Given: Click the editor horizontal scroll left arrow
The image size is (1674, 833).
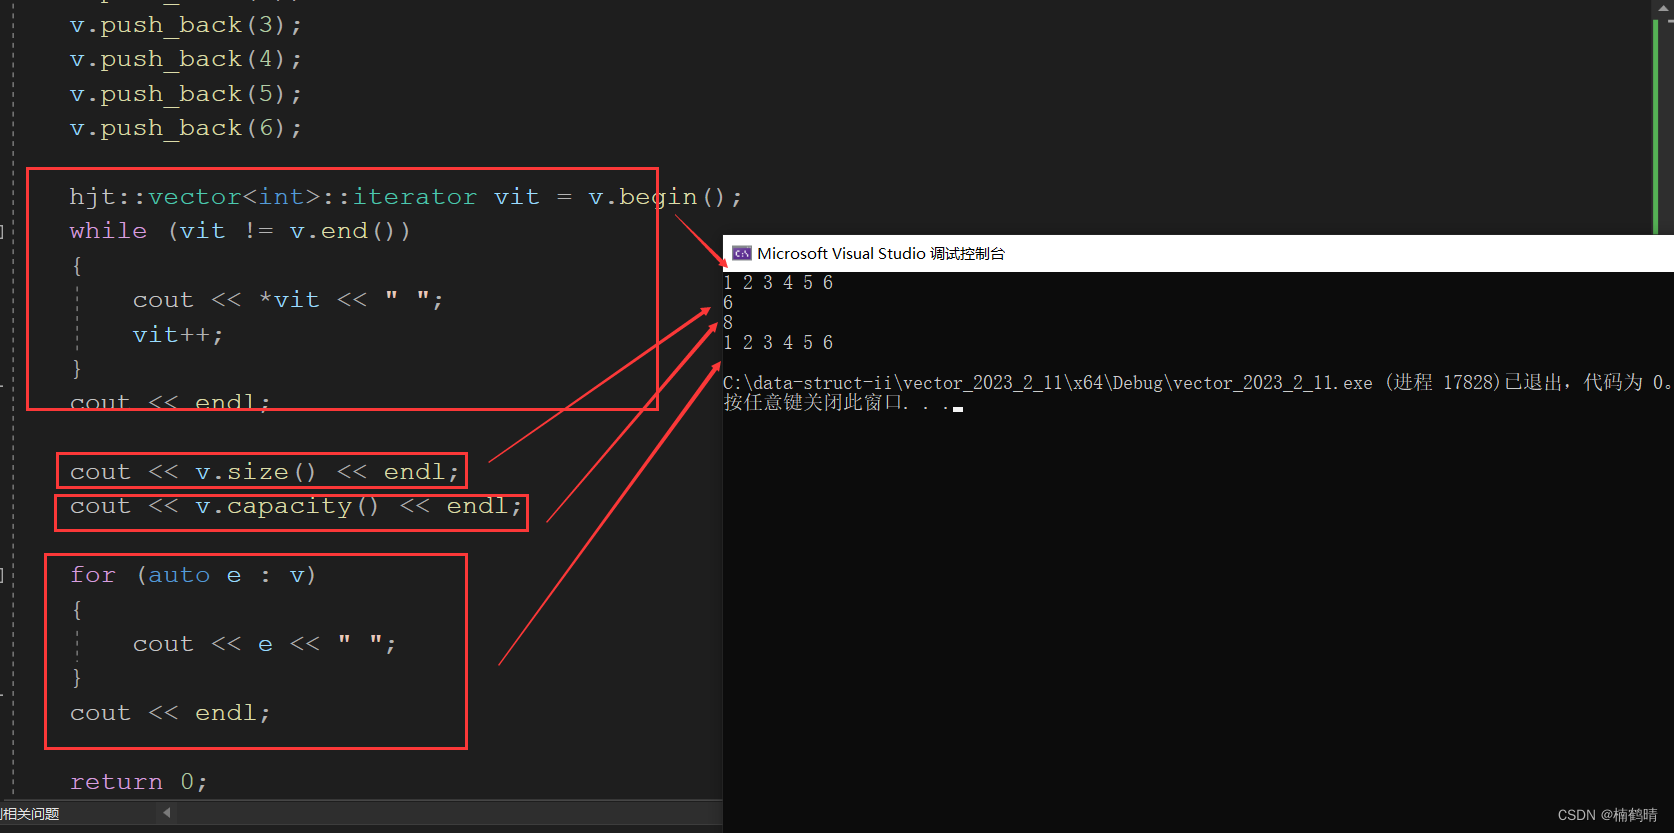Looking at the screenshot, I should pyautogui.click(x=167, y=813).
